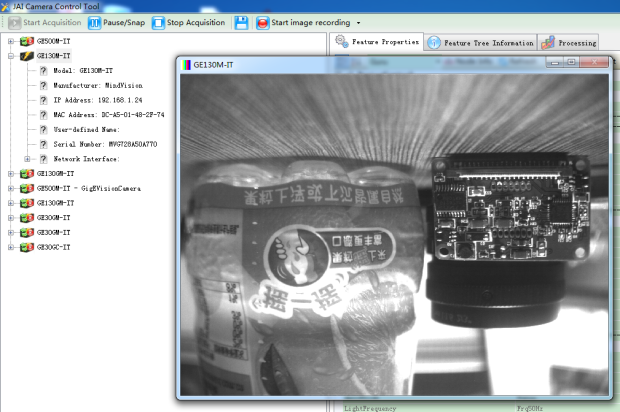Expand the plain GE500M-IT node above GE130M-IT

click(x=11, y=41)
